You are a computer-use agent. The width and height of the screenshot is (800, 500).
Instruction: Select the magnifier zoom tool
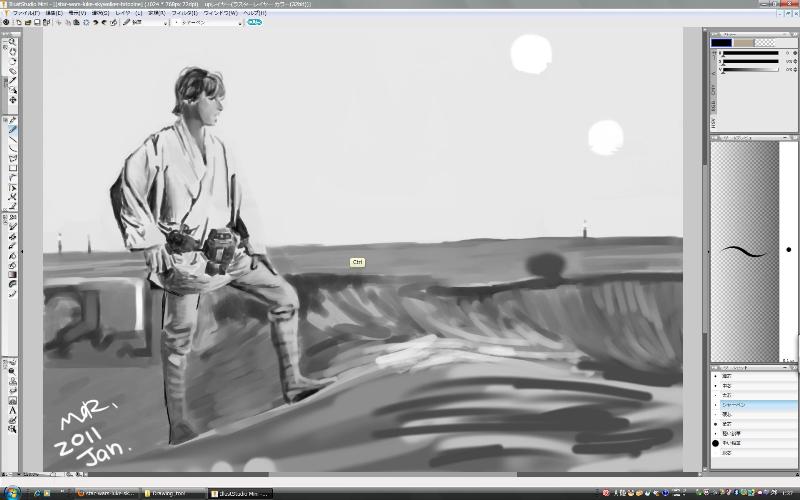[12, 42]
